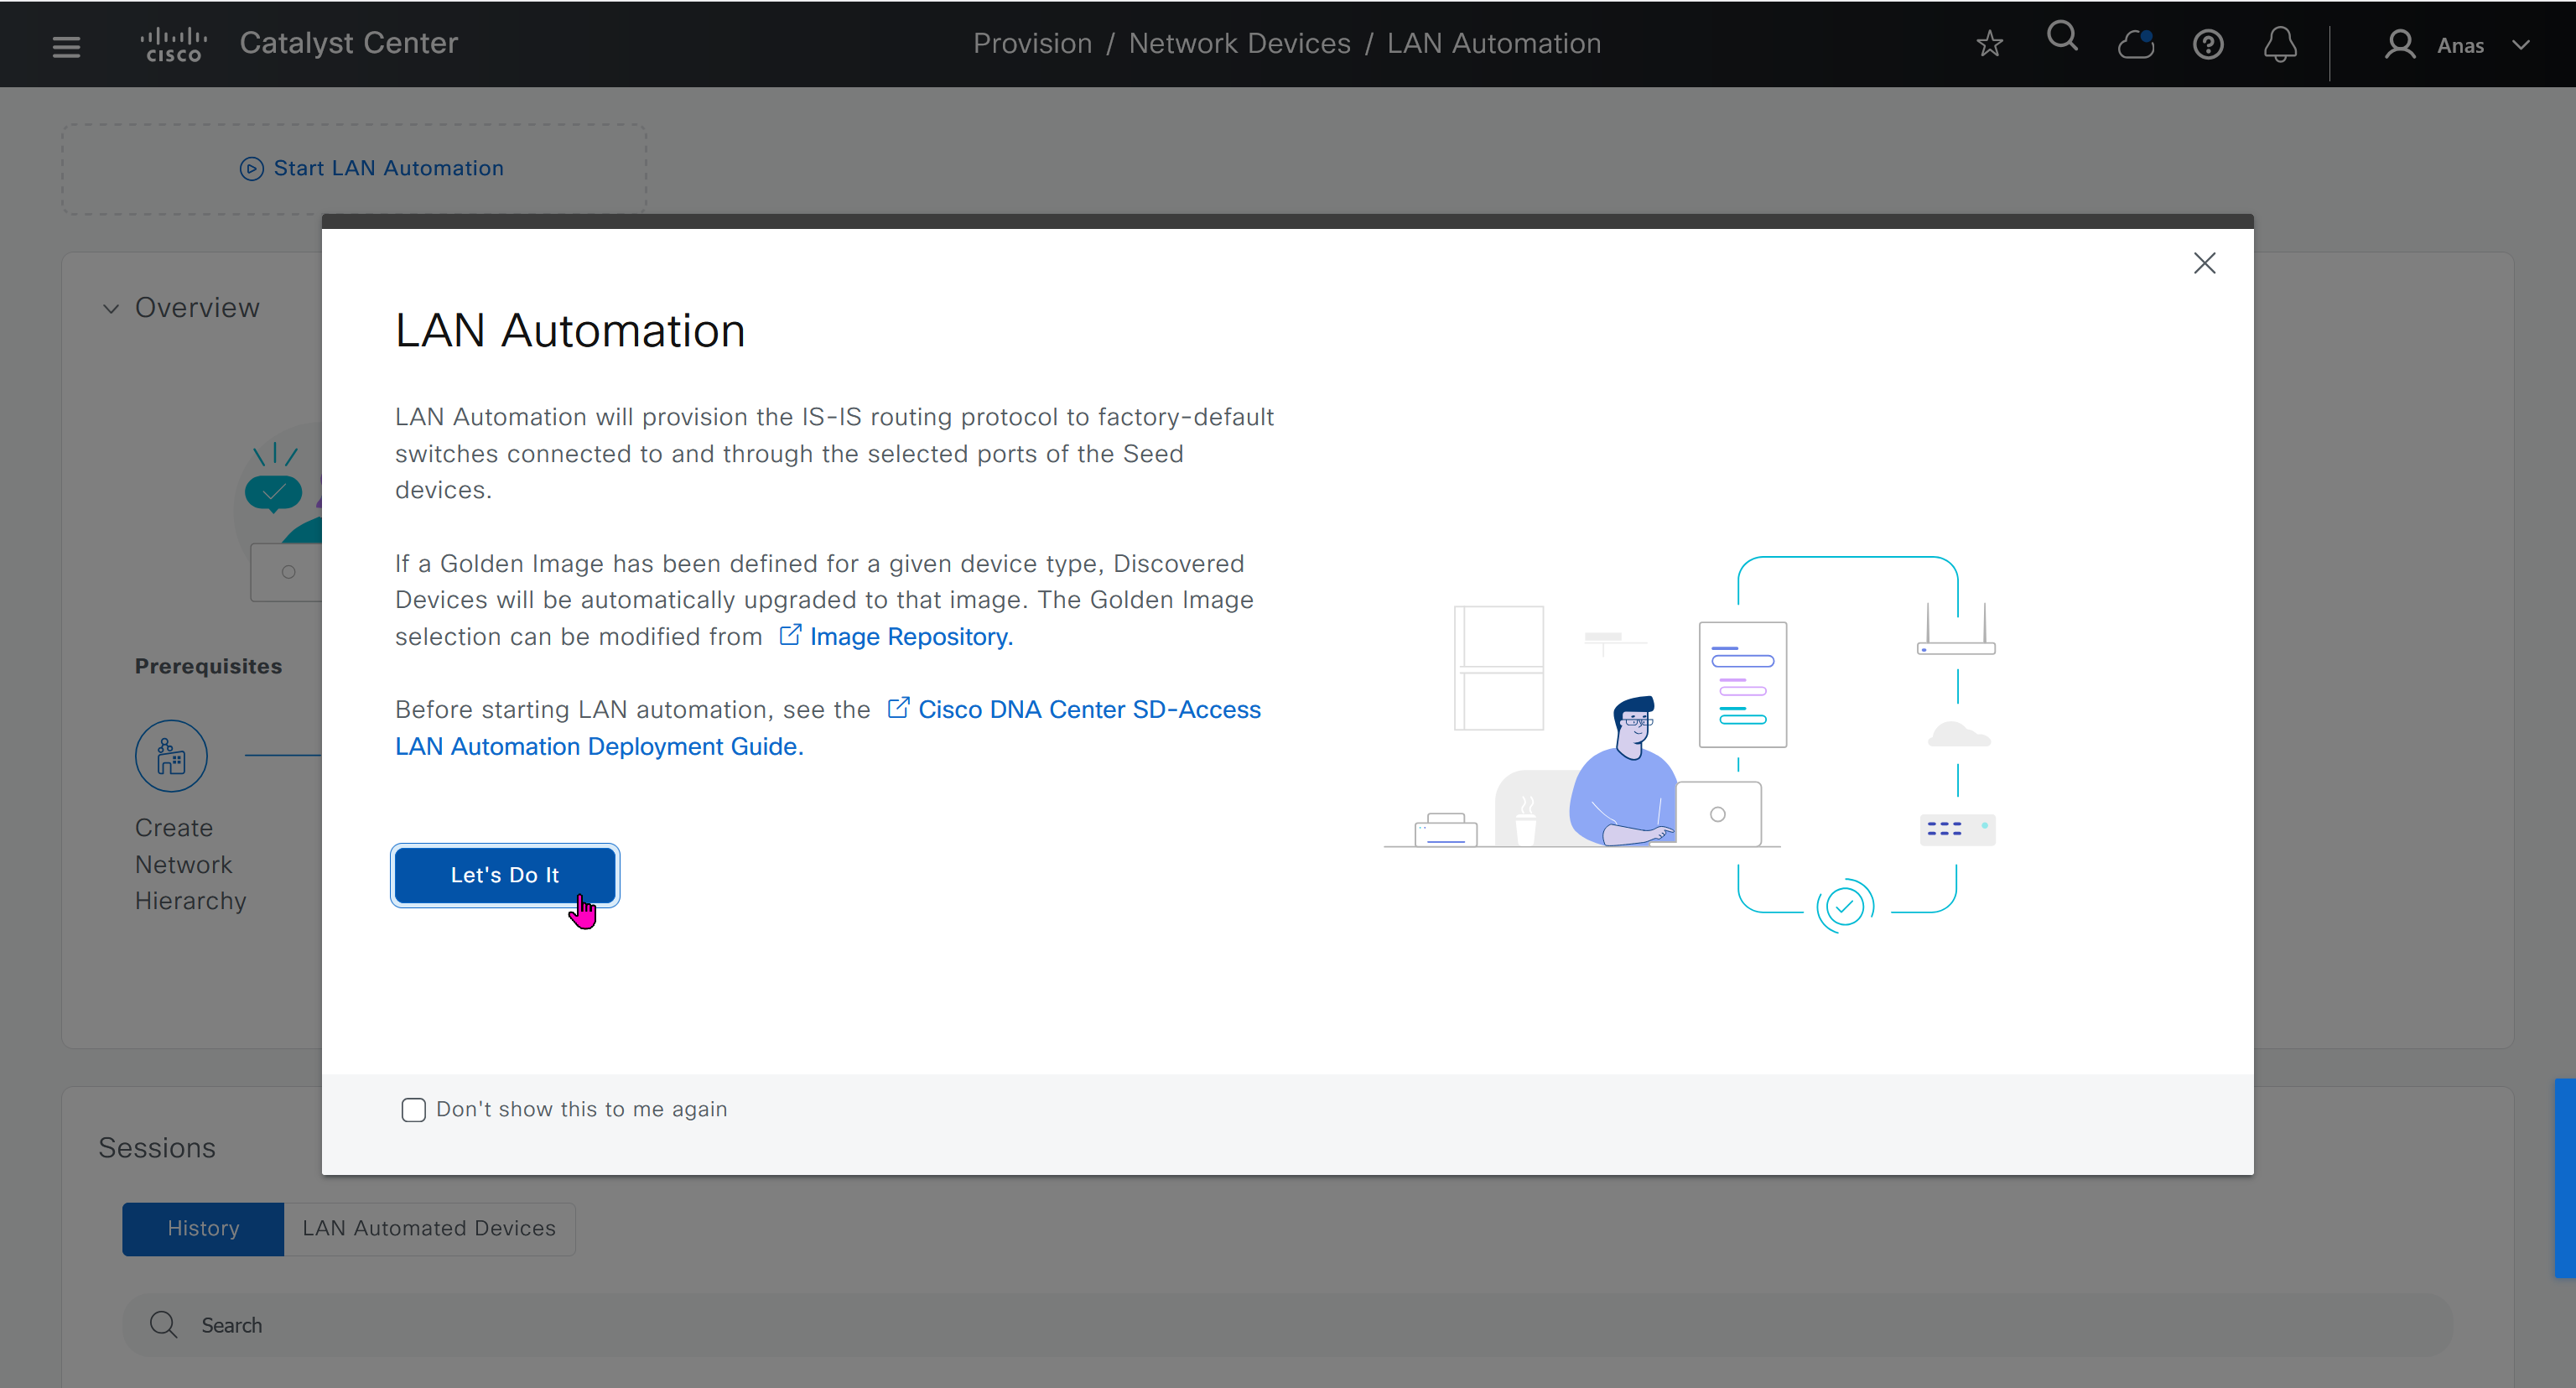Image resolution: width=2576 pixels, height=1388 pixels.
Task: Switch to LAN Automated Devices tab
Action: (429, 1228)
